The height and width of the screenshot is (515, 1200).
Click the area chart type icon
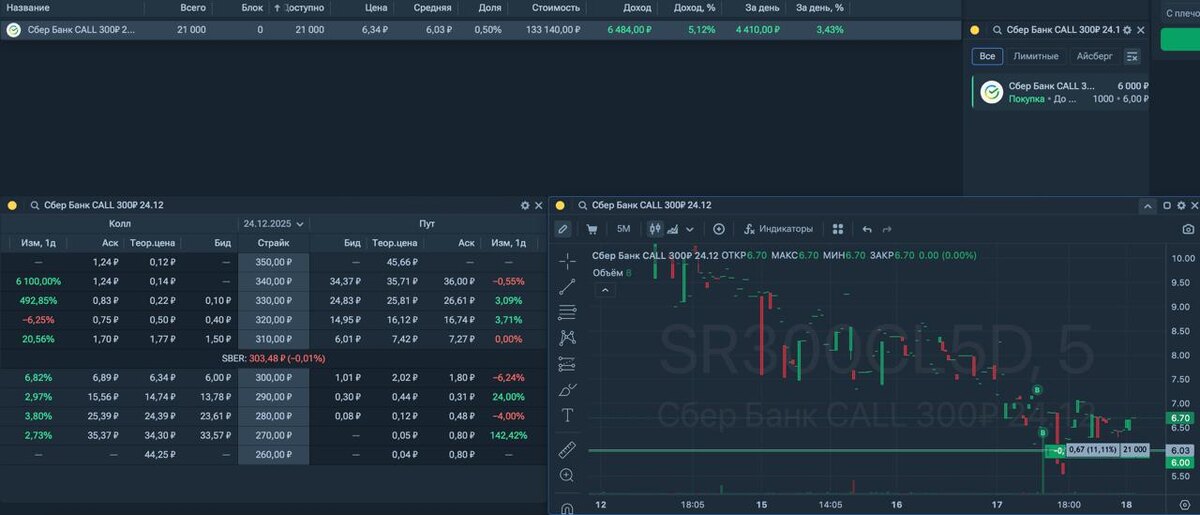click(x=673, y=229)
